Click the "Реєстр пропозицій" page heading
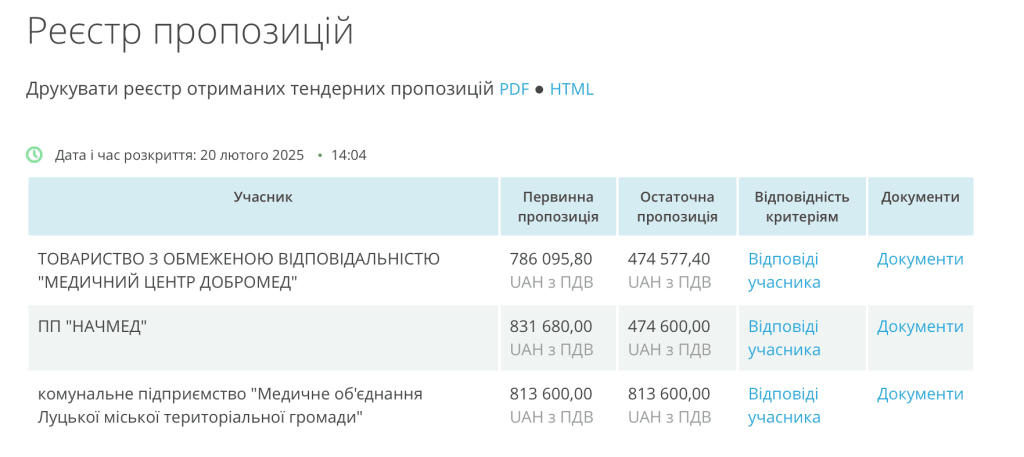The width and height of the screenshot is (1024, 457). (190, 31)
